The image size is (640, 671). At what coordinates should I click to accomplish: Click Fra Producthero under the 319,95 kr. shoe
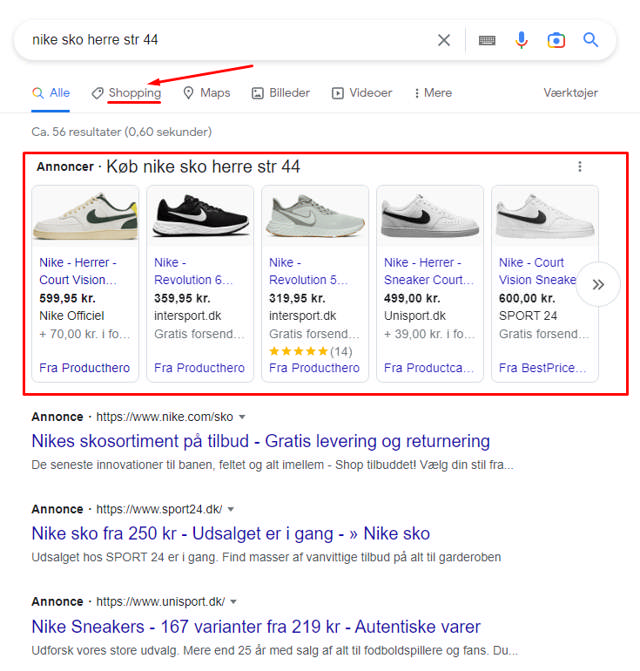(314, 368)
